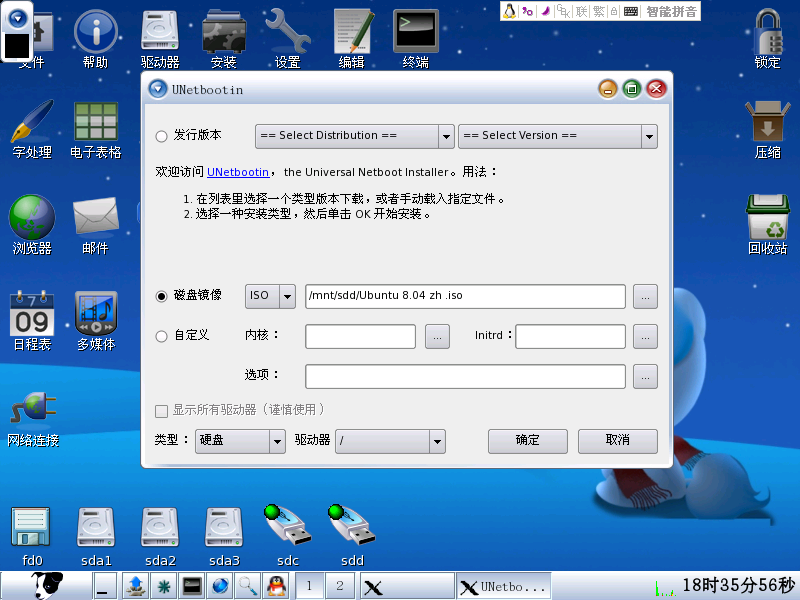Select the unnamed X window taskbar entry
800x600 pixels.
point(407,586)
